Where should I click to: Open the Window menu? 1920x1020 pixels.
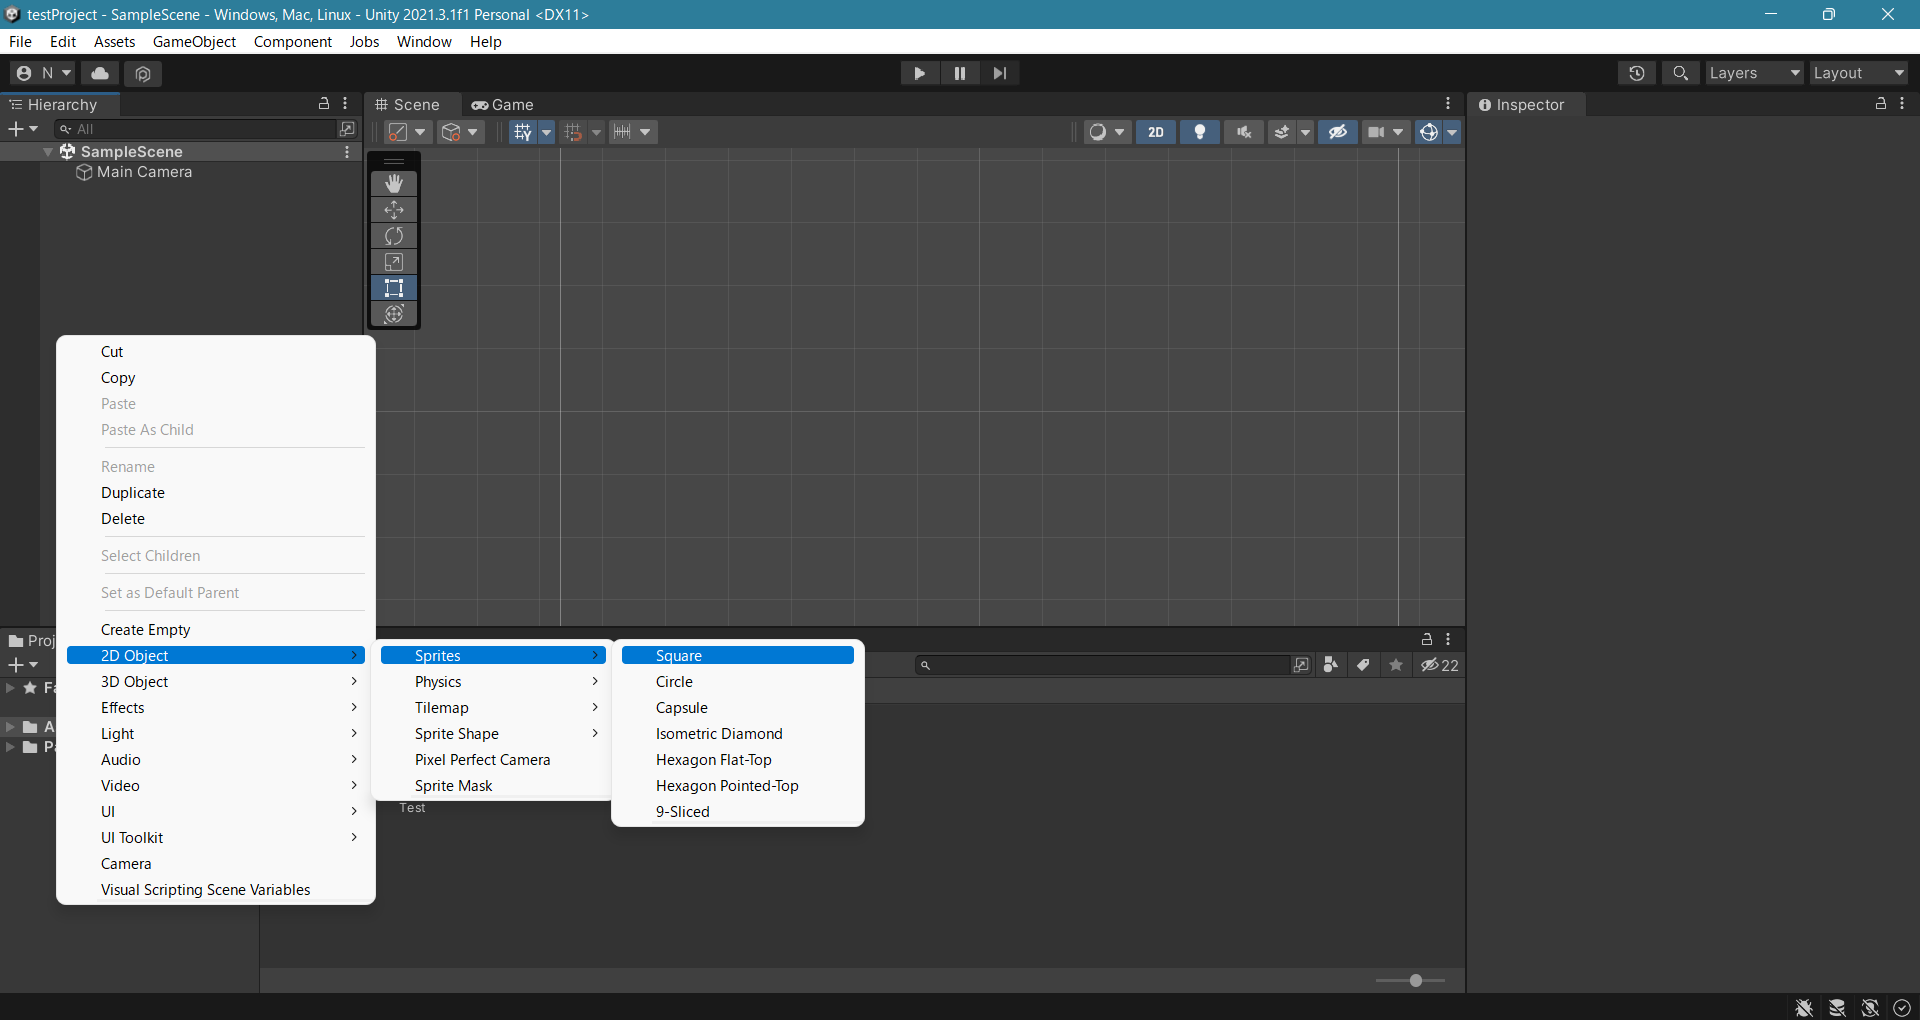tap(424, 42)
